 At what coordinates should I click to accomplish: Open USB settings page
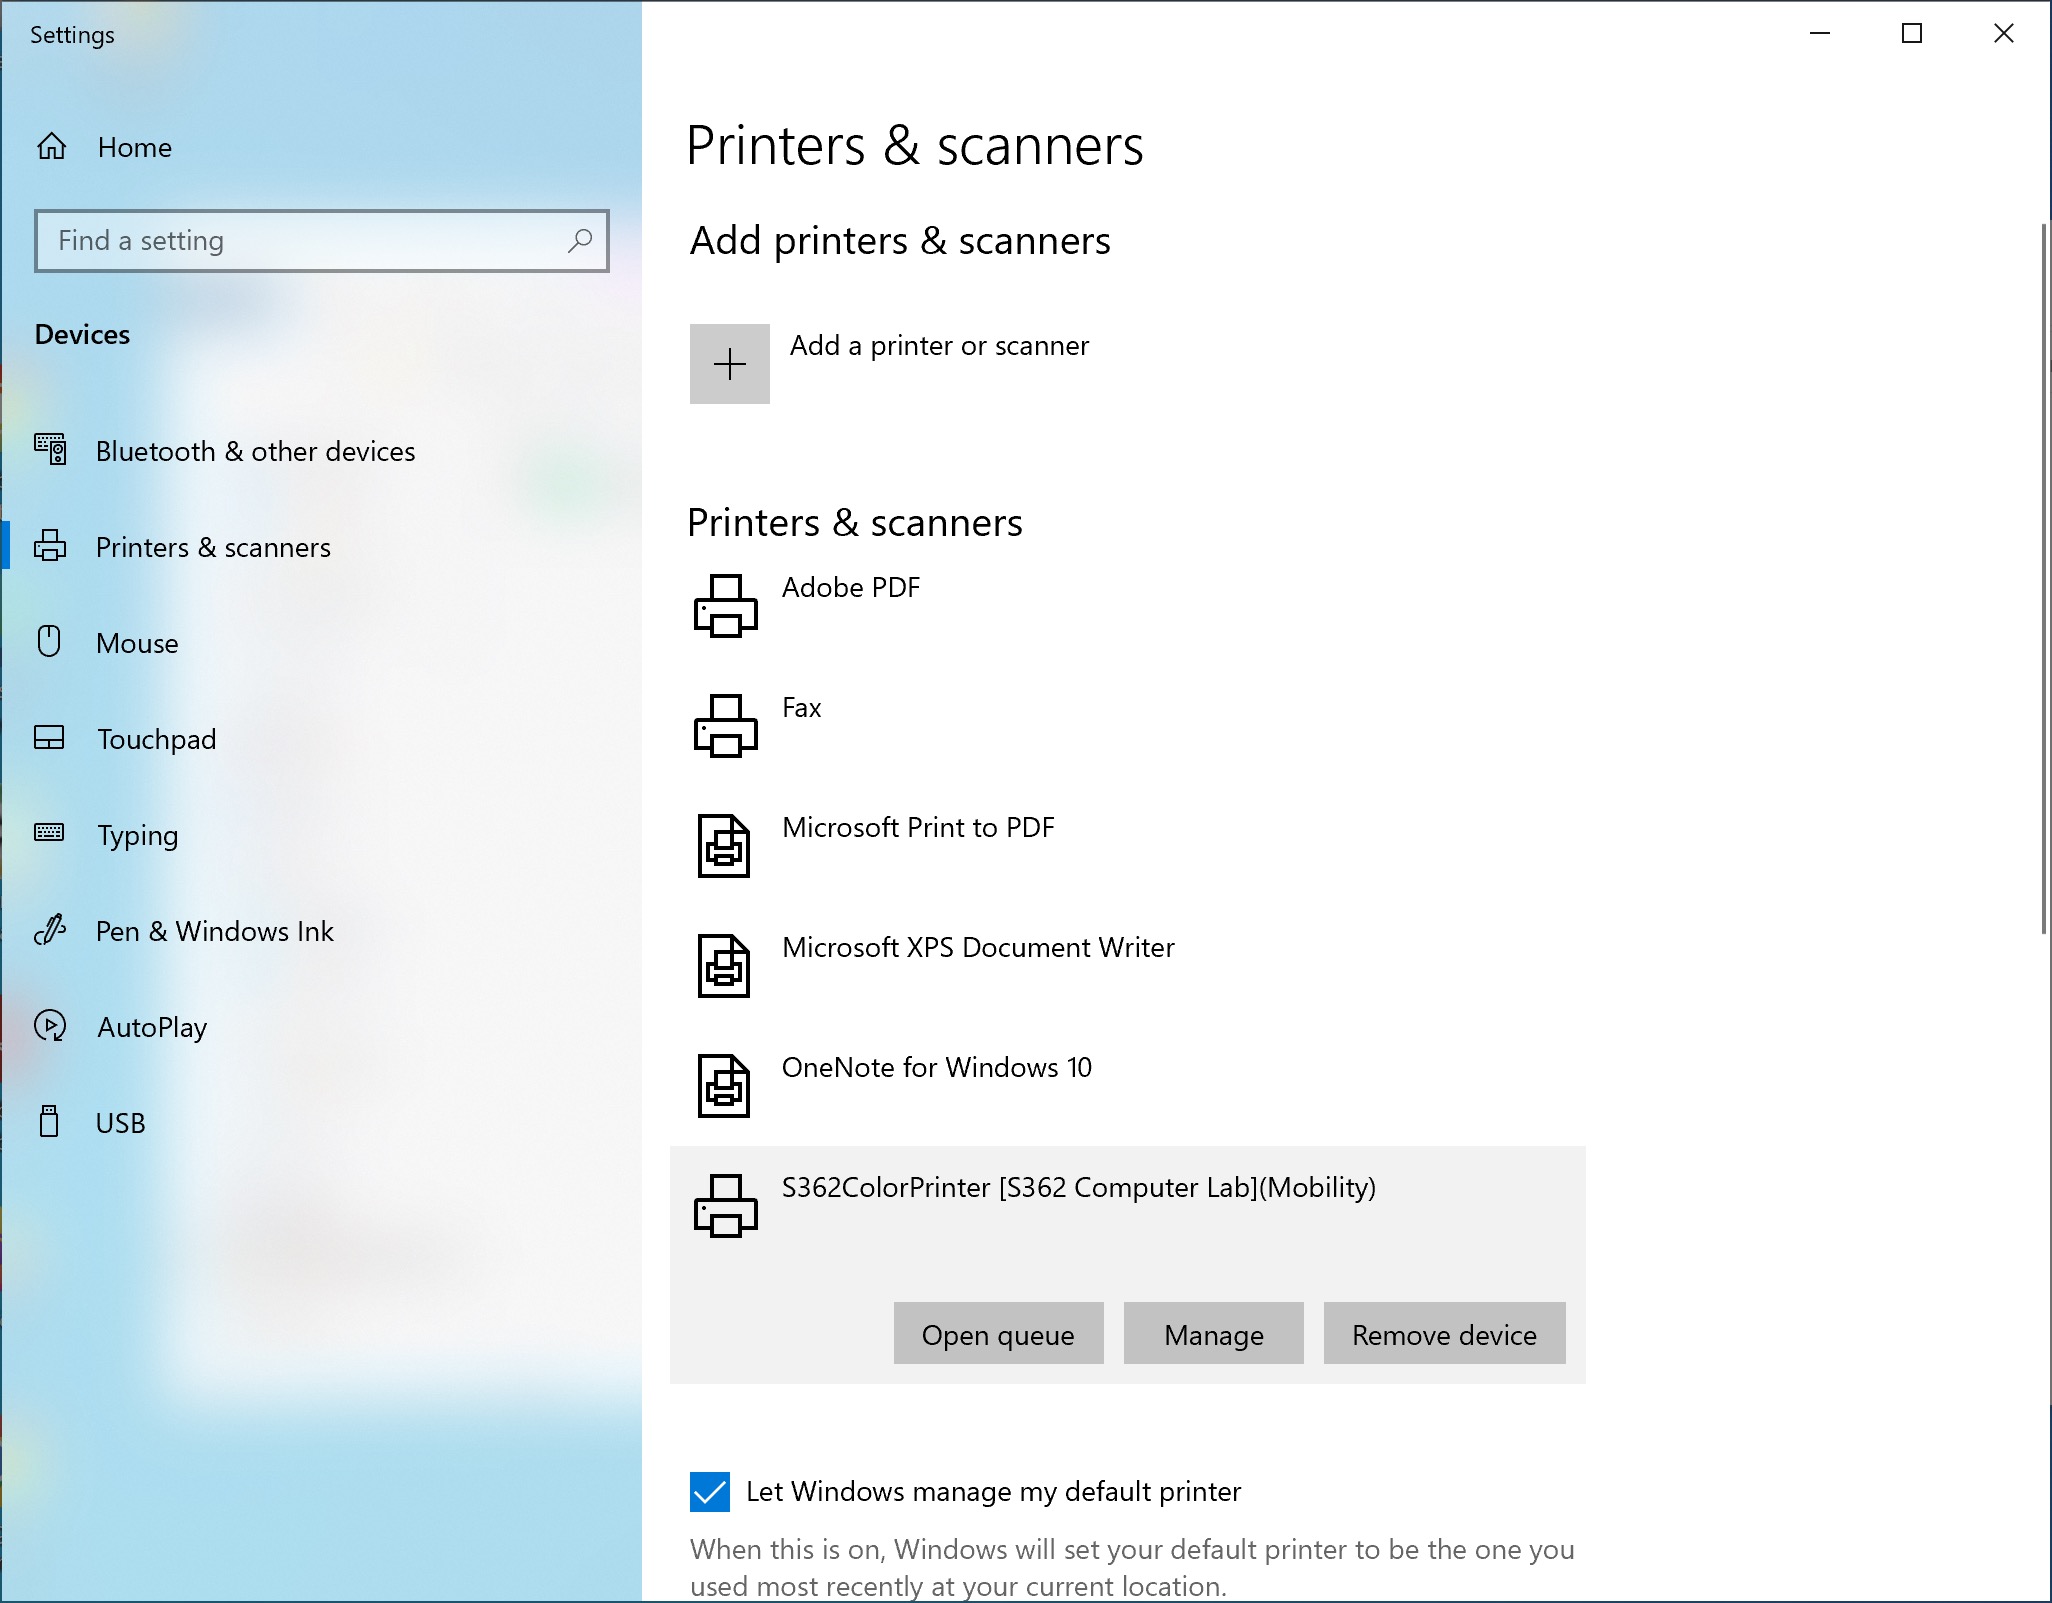pyautogui.click(x=121, y=1123)
